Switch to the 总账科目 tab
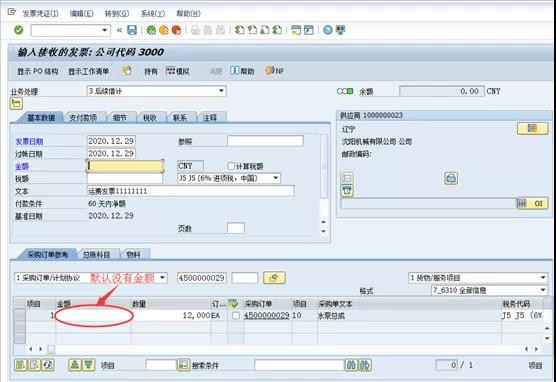This screenshot has height=382, width=556. coord(96,254)
